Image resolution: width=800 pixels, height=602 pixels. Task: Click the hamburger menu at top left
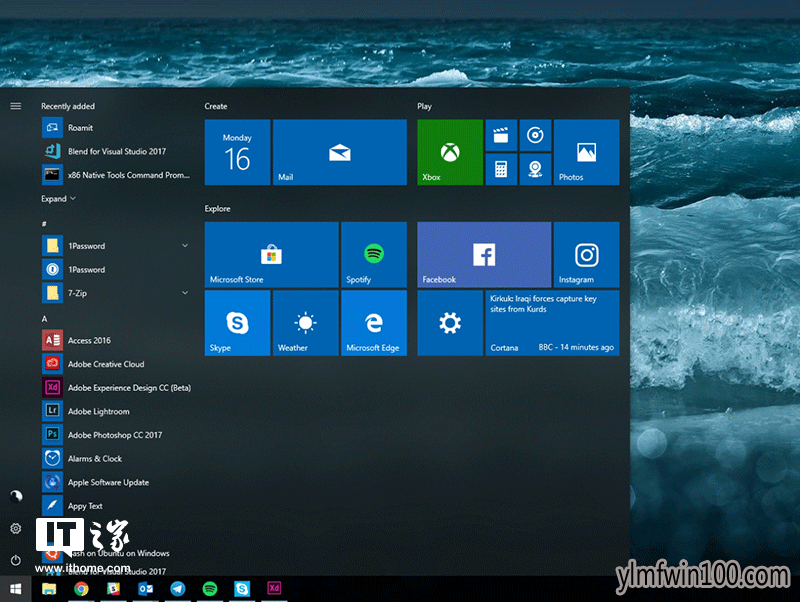[16, 106]
